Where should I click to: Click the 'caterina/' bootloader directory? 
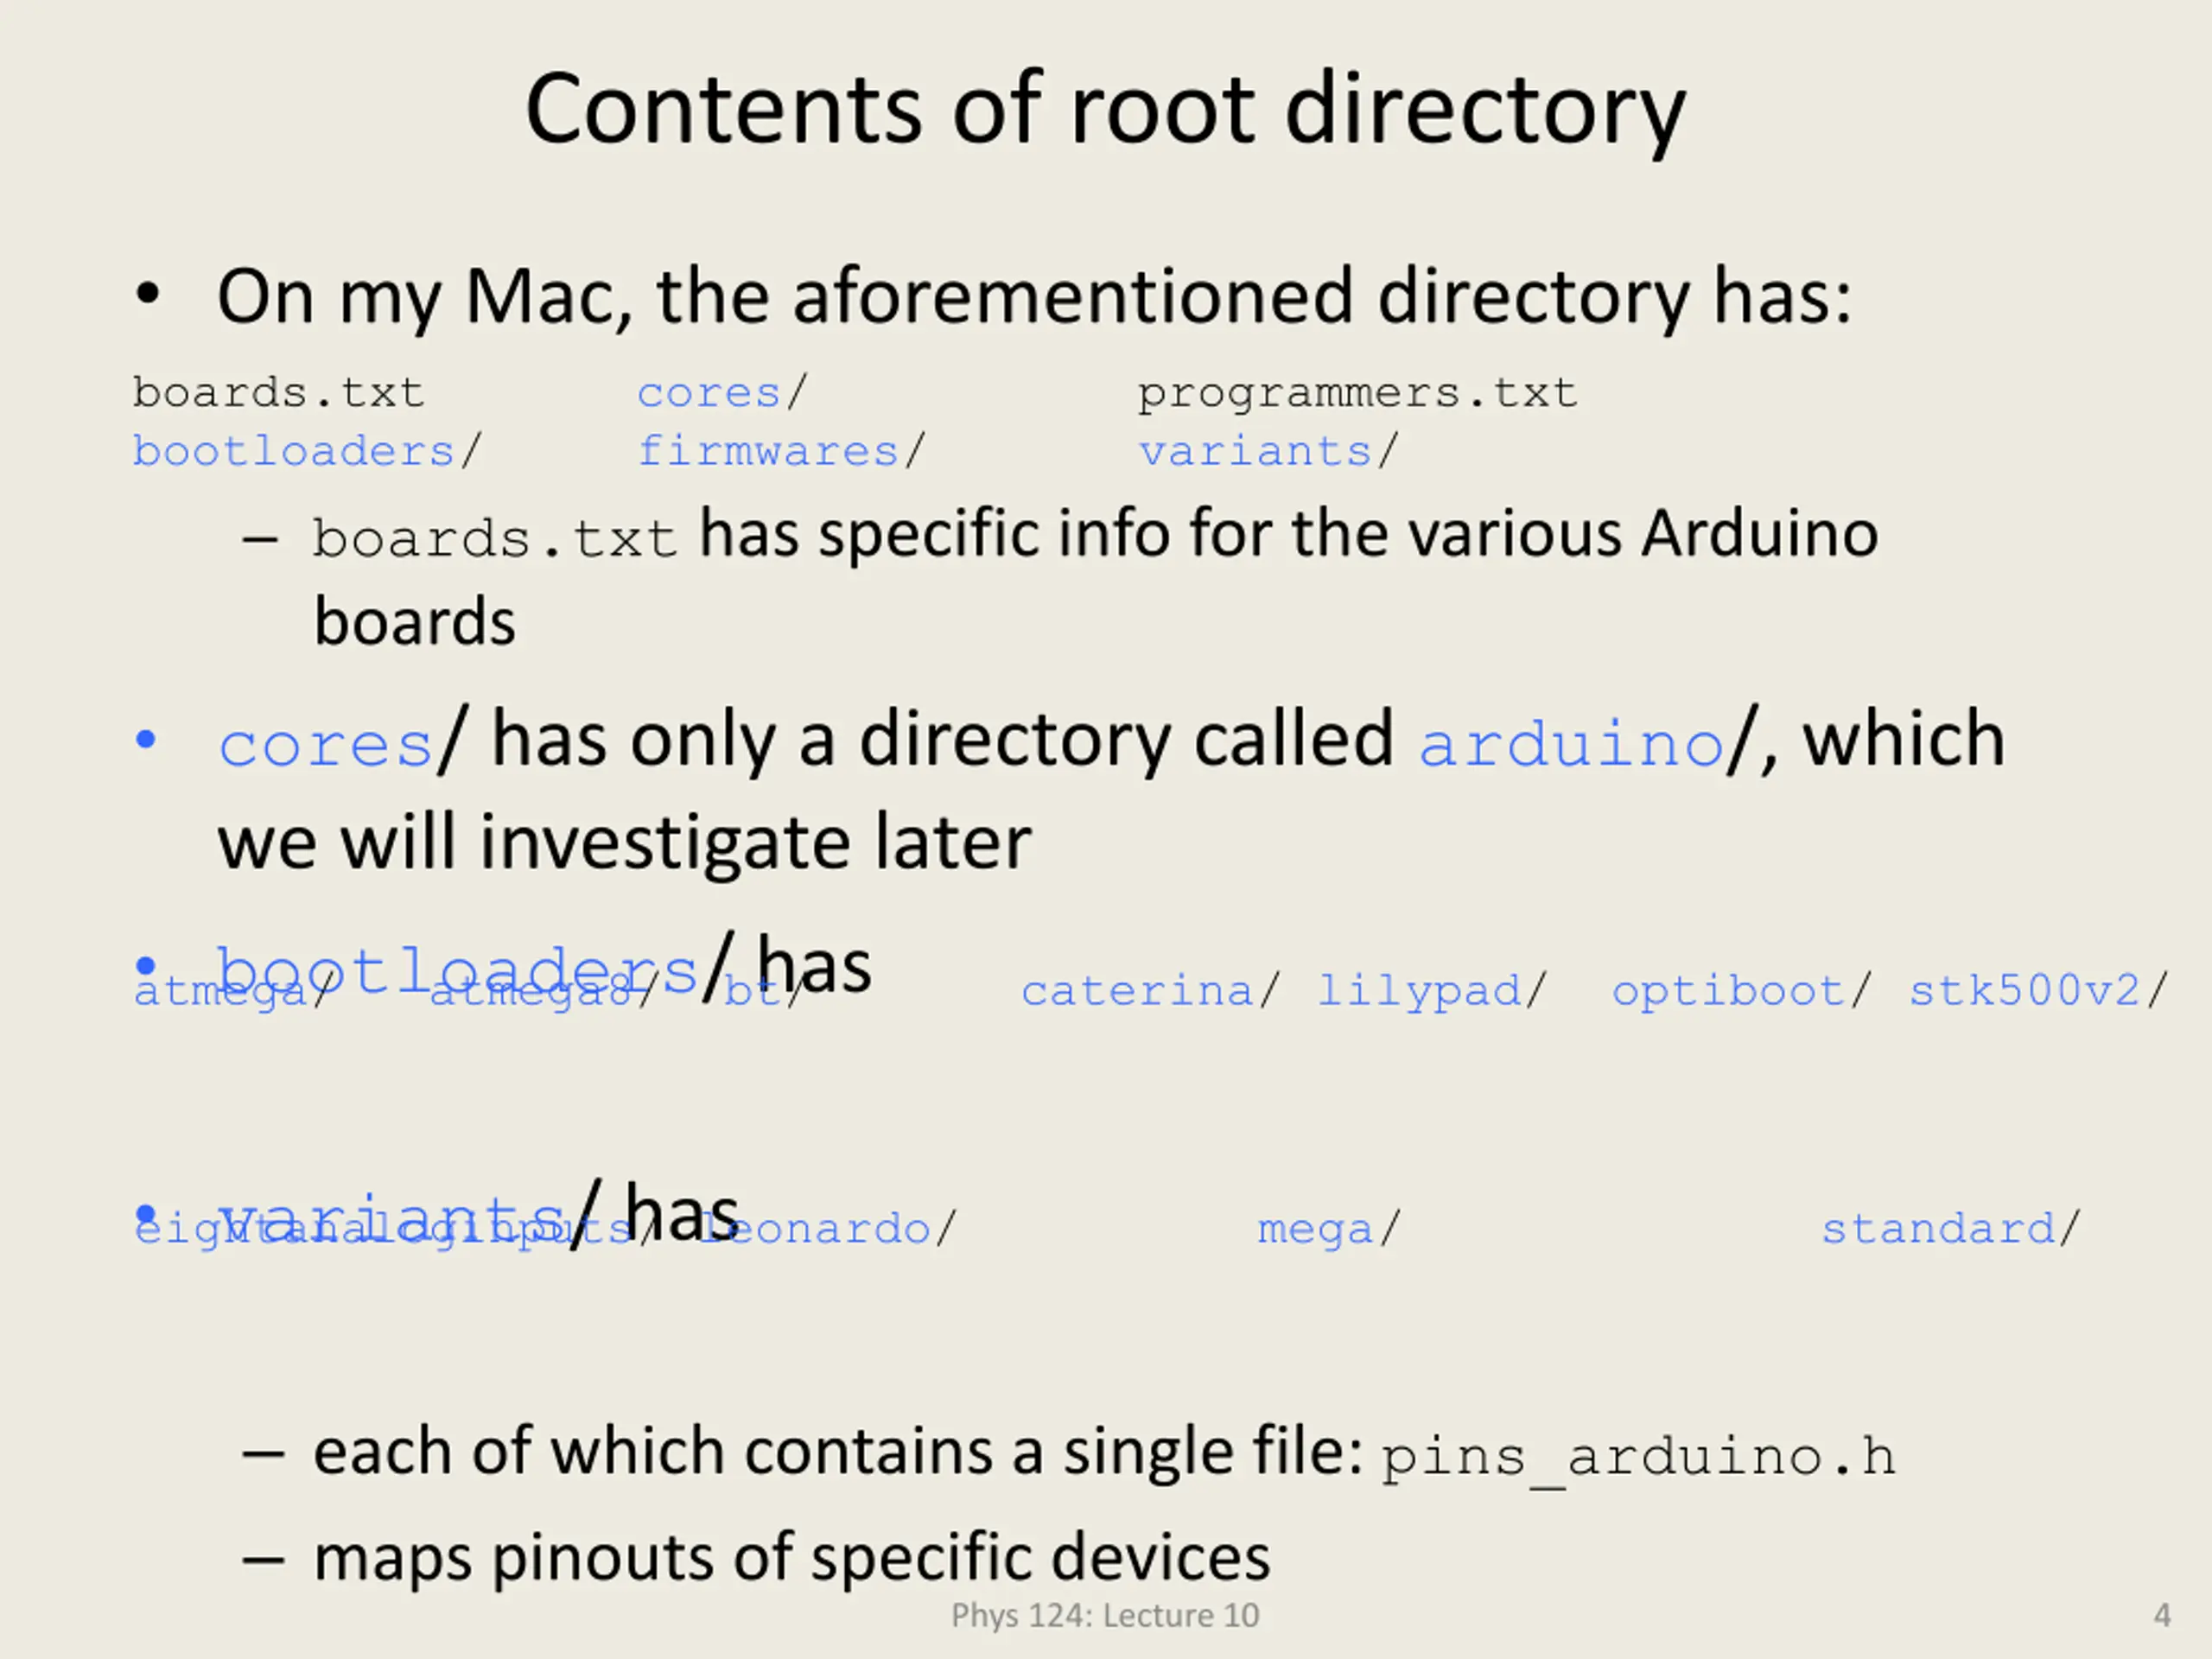[1149, 991]
